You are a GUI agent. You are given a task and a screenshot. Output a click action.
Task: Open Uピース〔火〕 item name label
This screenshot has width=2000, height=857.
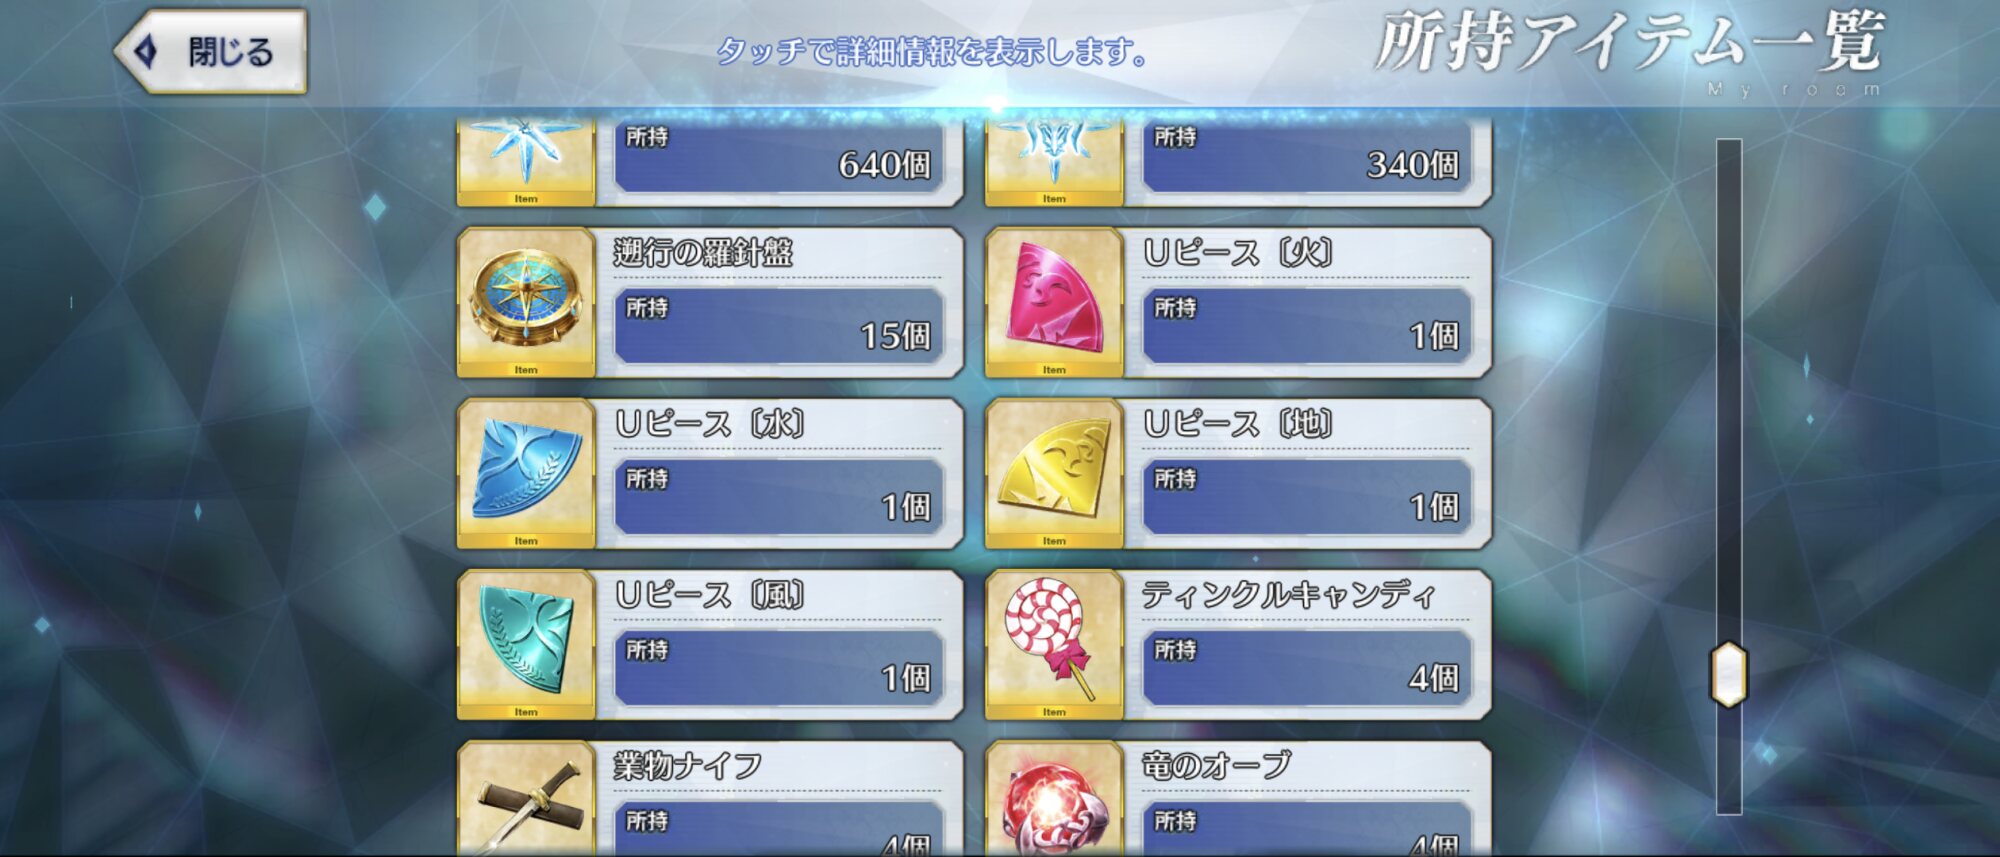(1237, 253)
